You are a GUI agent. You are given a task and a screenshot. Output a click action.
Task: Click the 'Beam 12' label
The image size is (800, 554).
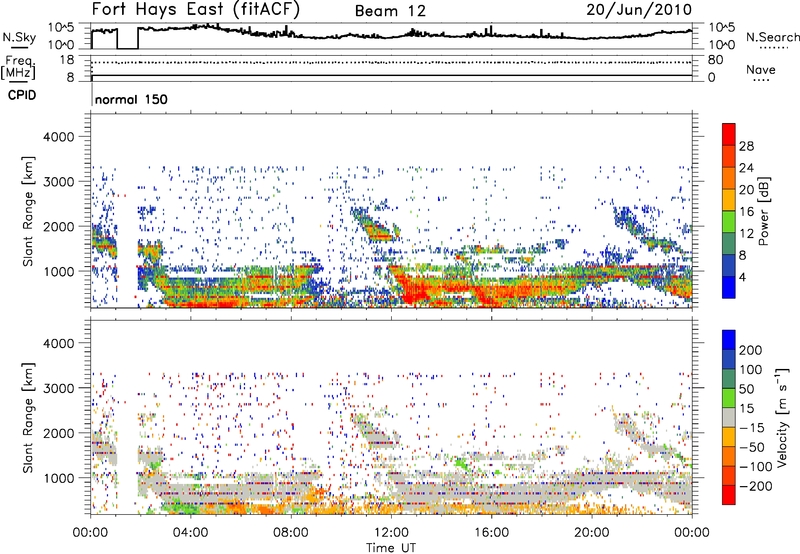pyautogui.click(x=390, y=11)
